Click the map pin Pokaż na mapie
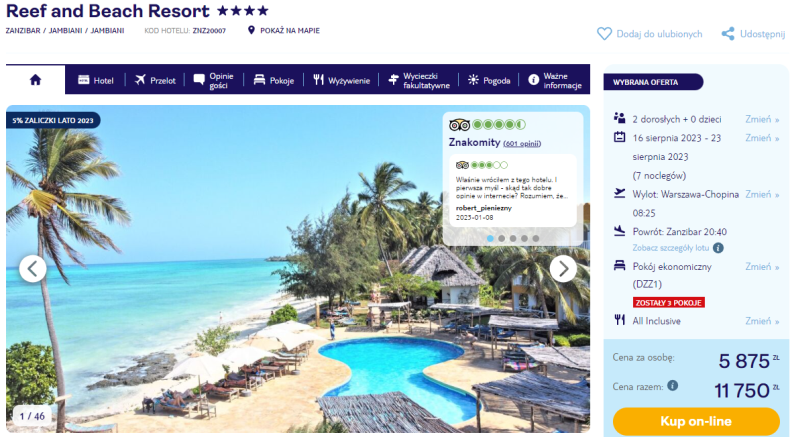The height and width of the screenshot is (437, 790). click(x=251, y=30)
